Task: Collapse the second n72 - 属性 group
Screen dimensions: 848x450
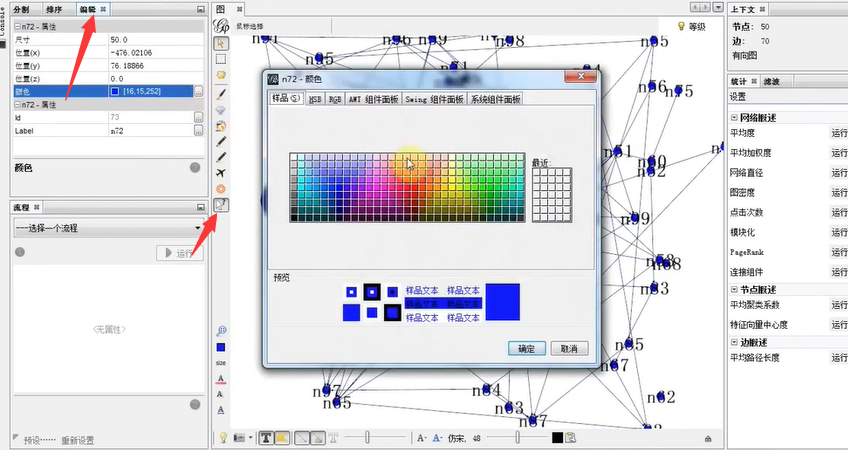Action: pyautogui.click(x=17, y=105)
